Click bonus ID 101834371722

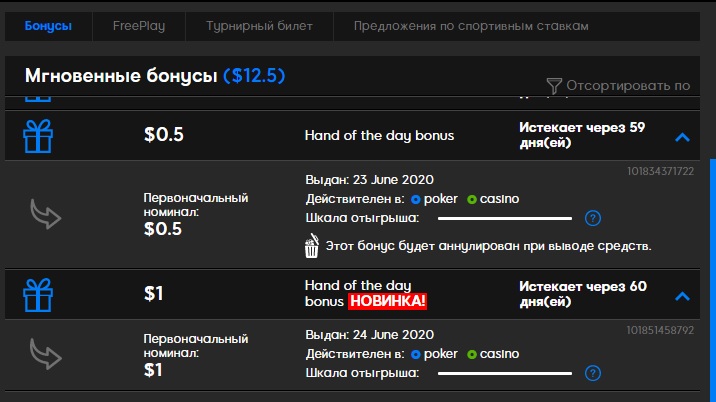[660, 171]
